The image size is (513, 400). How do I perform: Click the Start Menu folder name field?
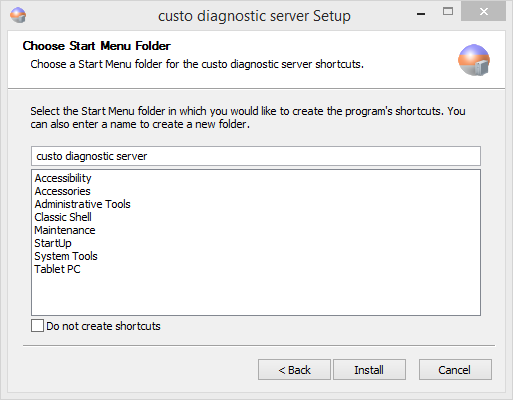256,156
